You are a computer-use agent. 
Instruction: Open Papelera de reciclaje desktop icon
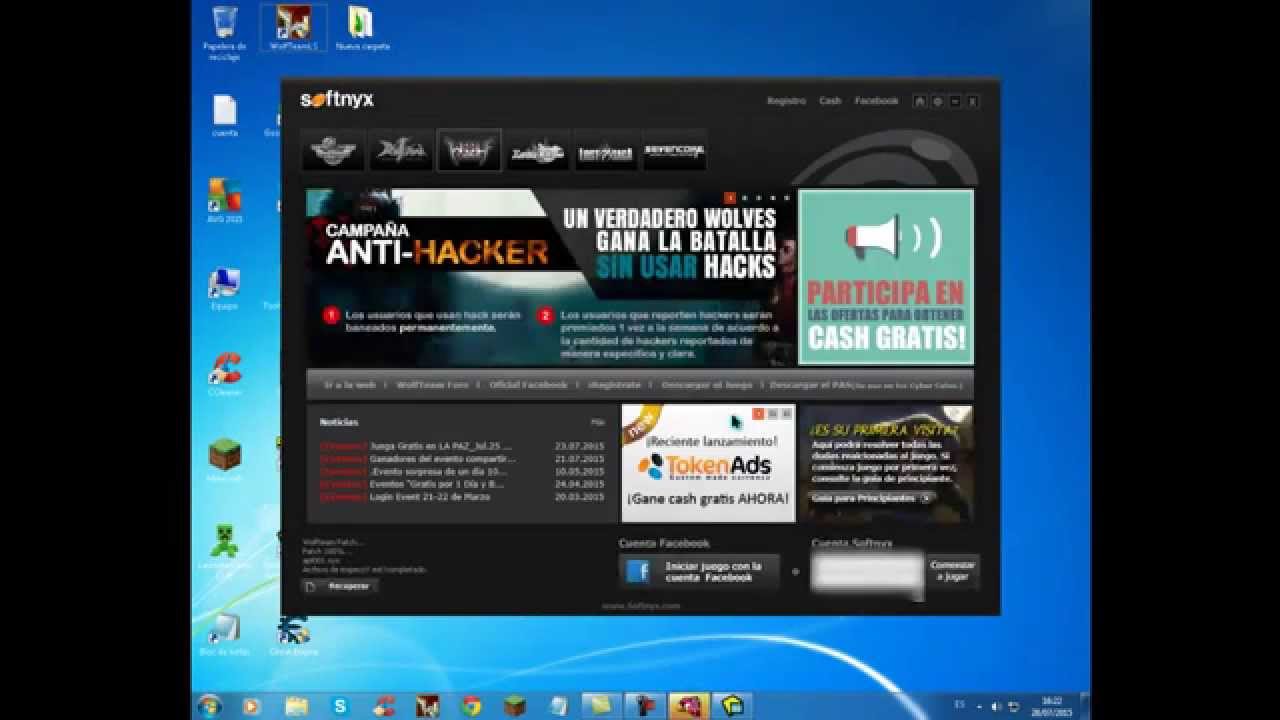coord(225,32)
